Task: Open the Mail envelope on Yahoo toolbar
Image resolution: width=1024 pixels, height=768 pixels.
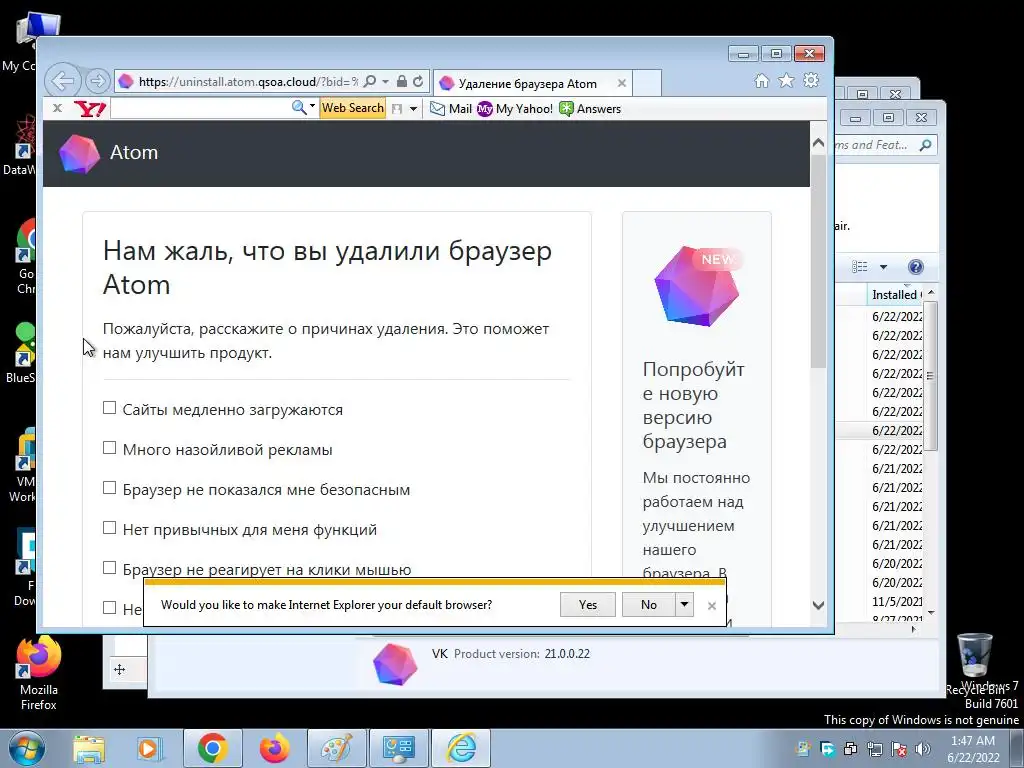Action: [x=451, y=109]
